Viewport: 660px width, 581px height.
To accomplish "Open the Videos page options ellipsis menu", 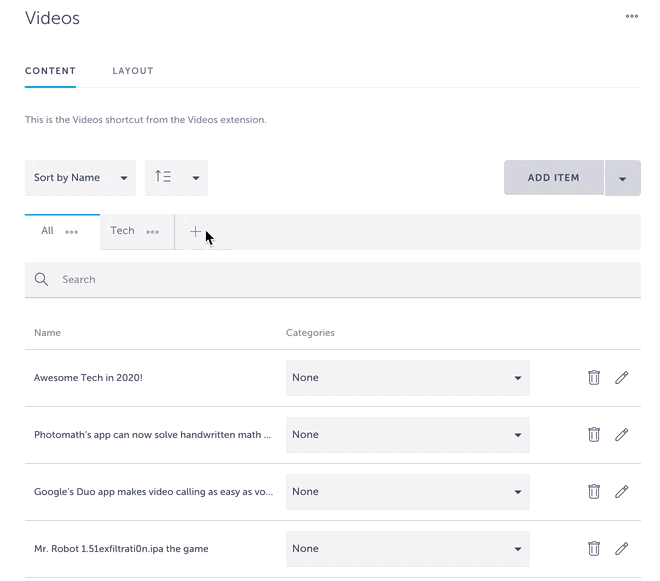I will 631,16.
